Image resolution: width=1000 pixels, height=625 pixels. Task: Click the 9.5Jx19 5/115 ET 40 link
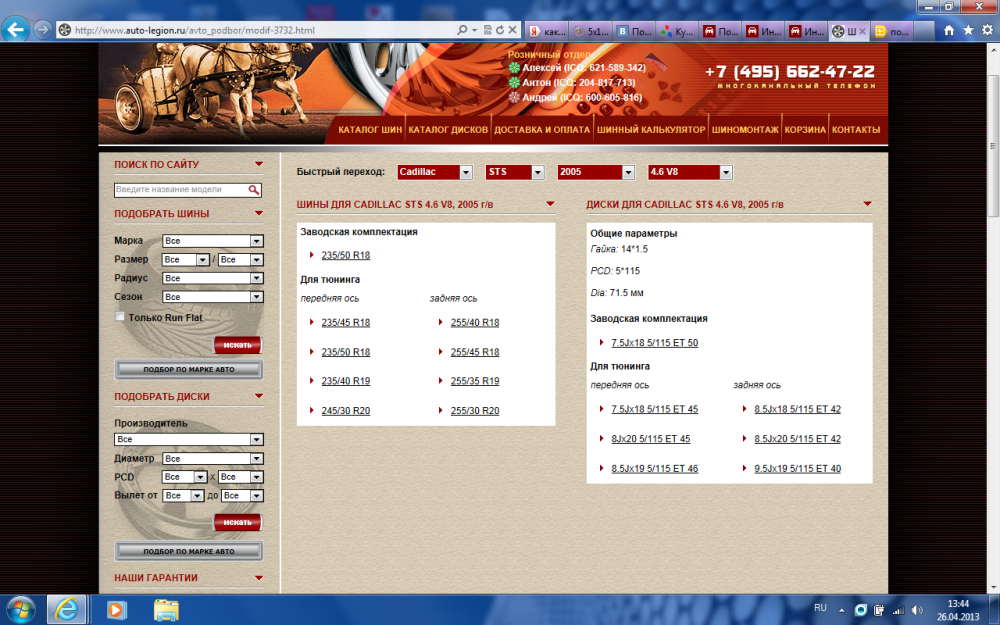[x=797, y=469]
